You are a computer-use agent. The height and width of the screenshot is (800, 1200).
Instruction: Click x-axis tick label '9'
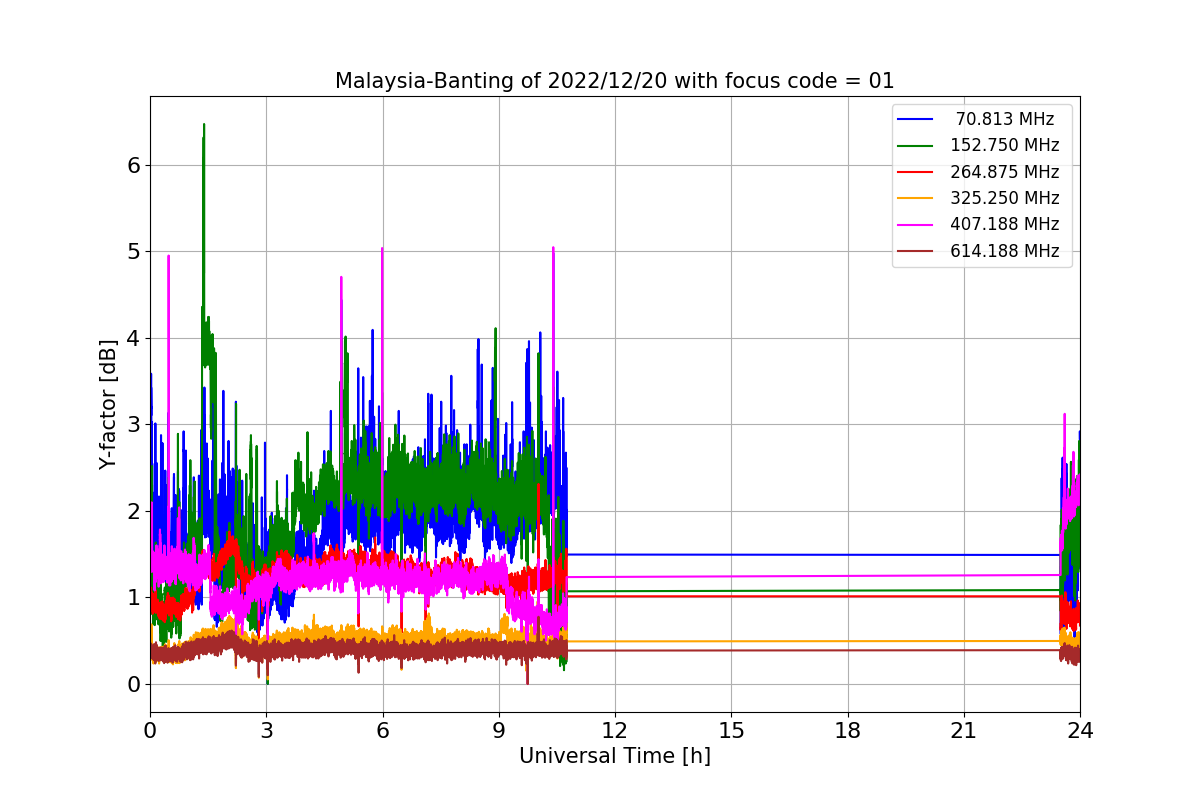pyautogui.click(x=499, y=731)
